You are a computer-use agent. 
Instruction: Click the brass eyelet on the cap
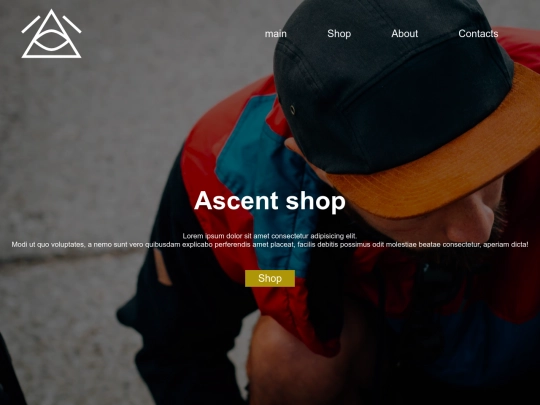tap(292, 110)
